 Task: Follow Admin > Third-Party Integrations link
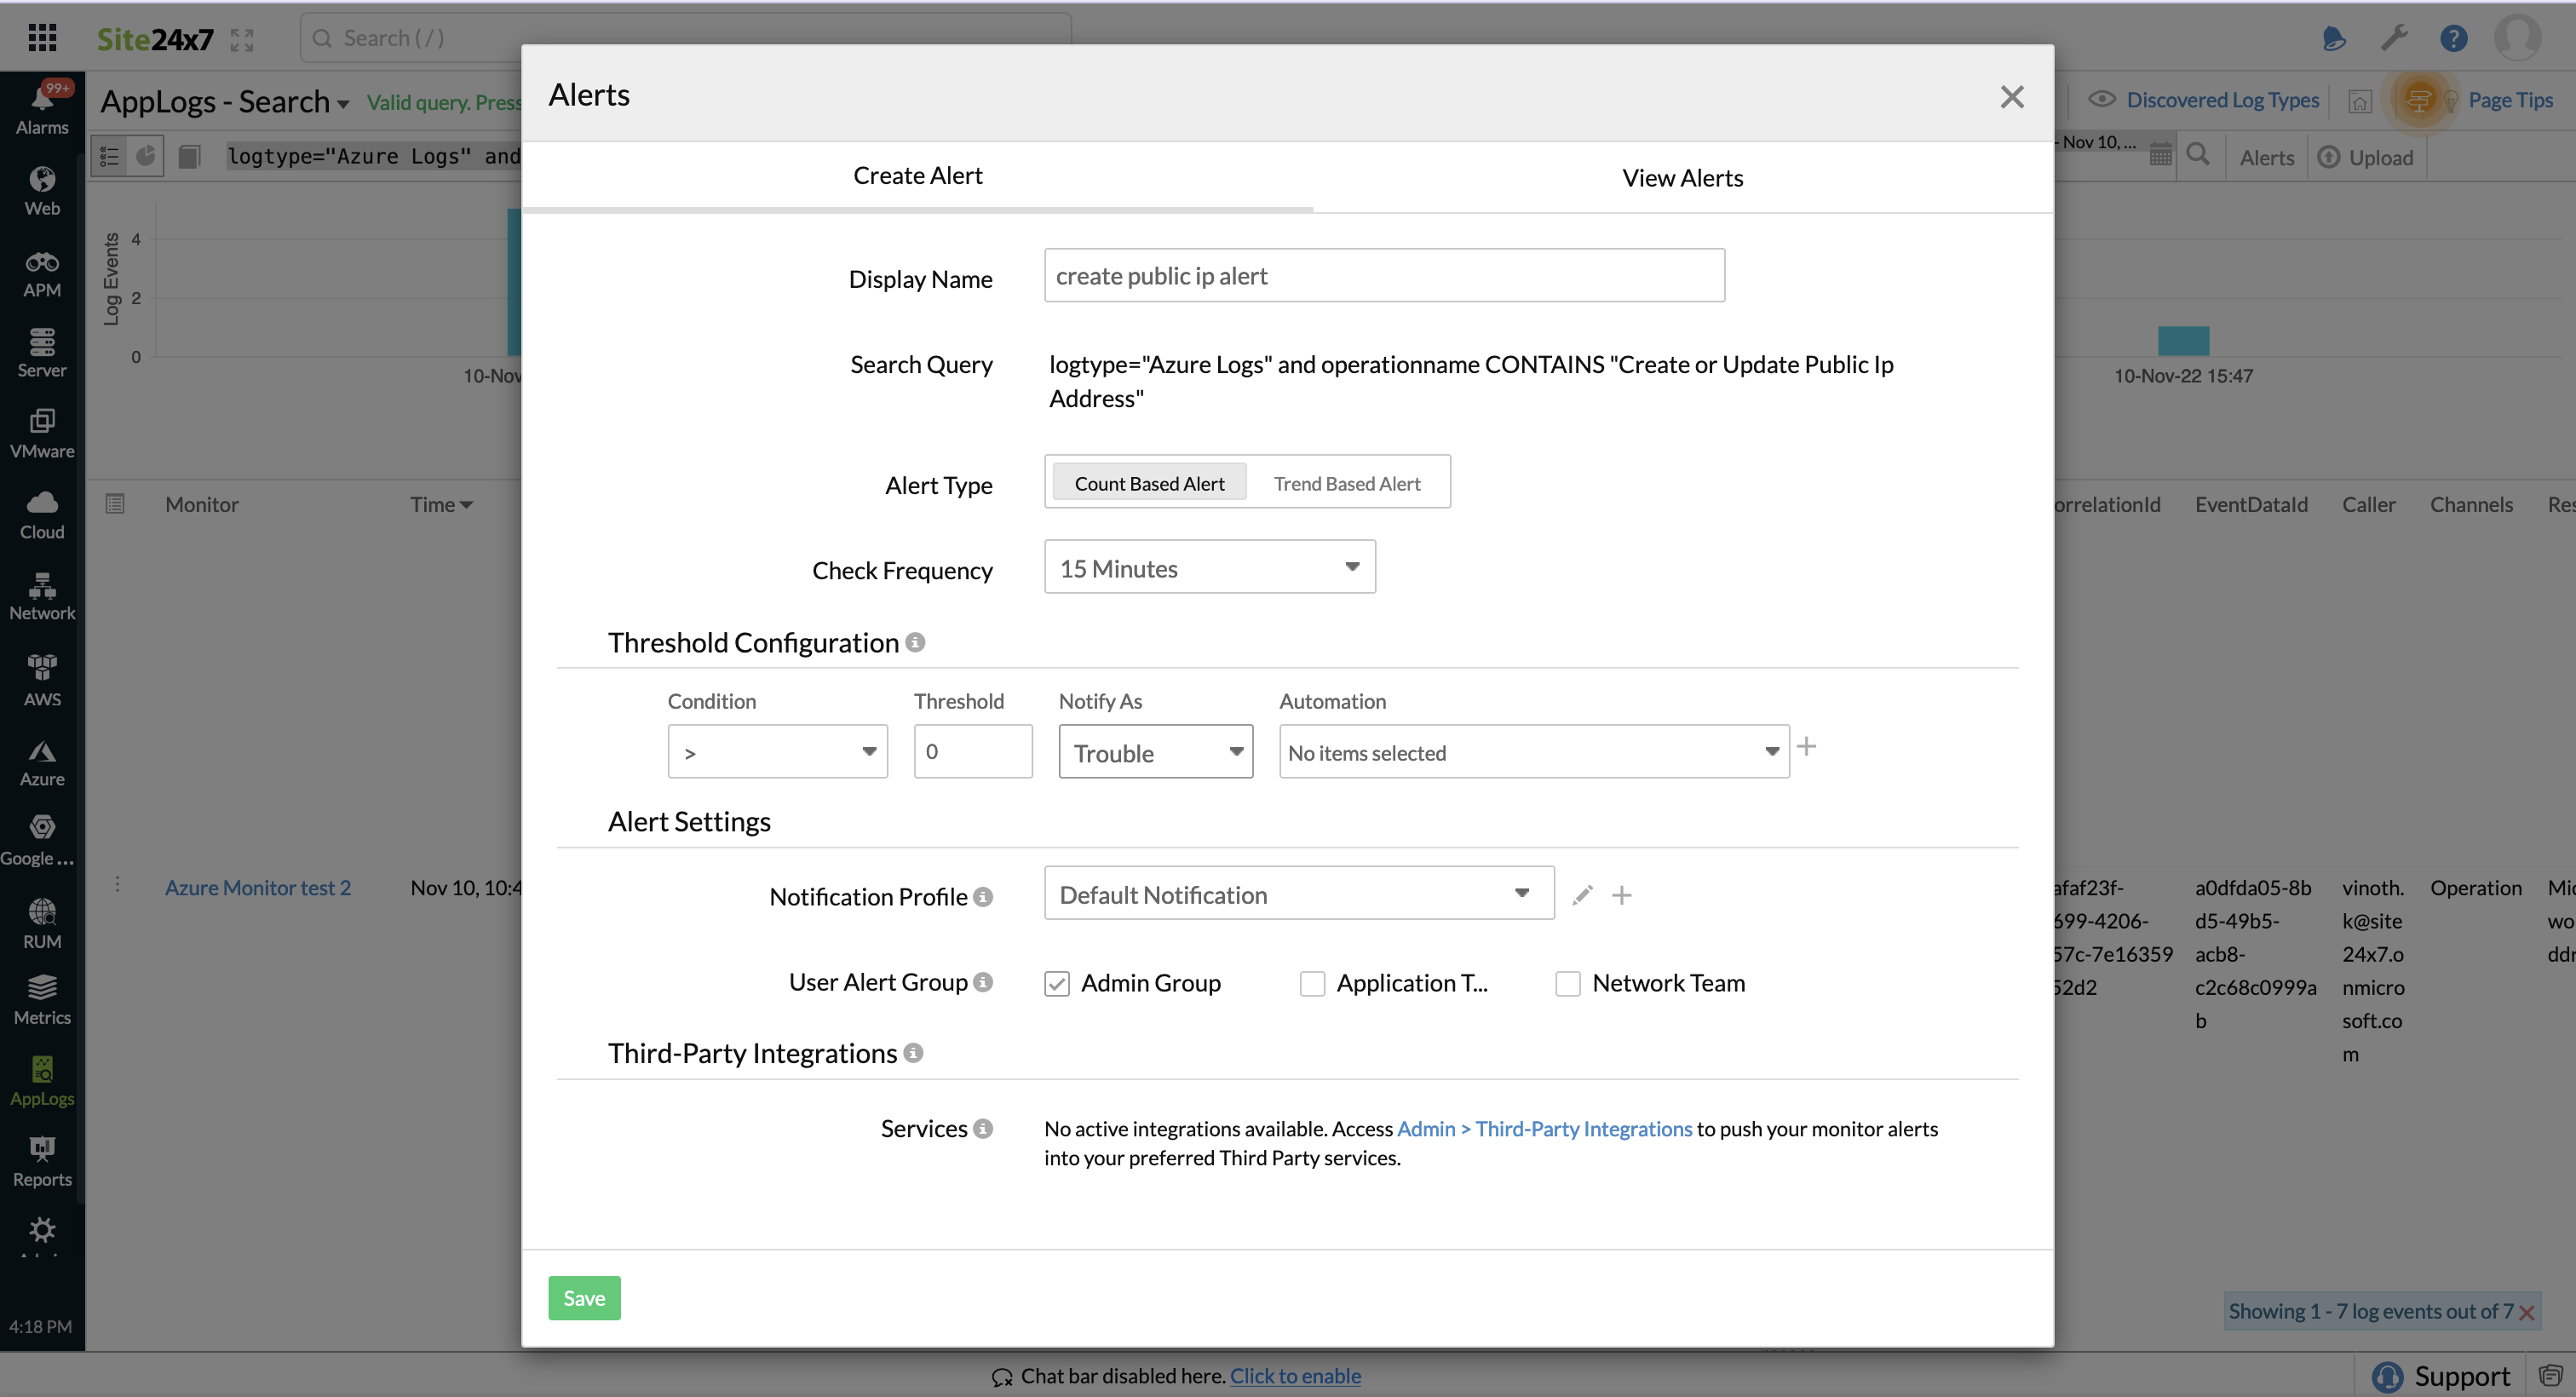pos(1543,1129)
